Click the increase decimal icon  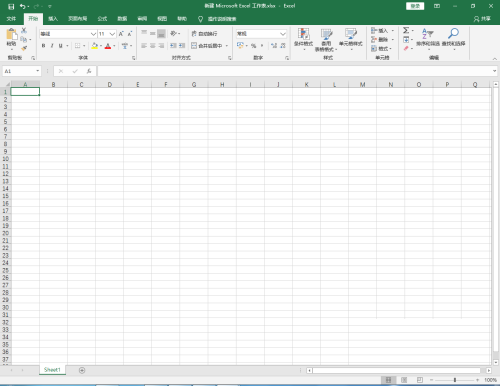(274, 46)
